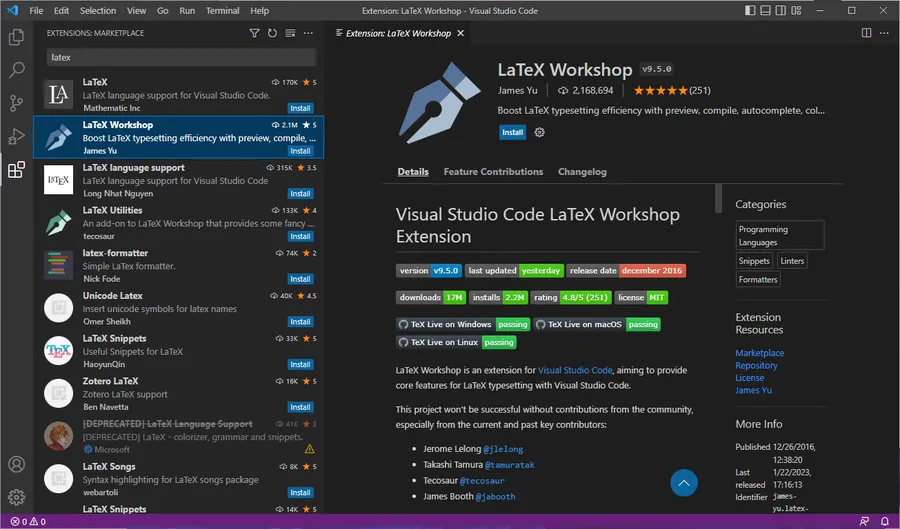Open the LaTeX Workshop manage gear
The height and width of the screenshot is (529, 900).
click(x=540, y=133)
